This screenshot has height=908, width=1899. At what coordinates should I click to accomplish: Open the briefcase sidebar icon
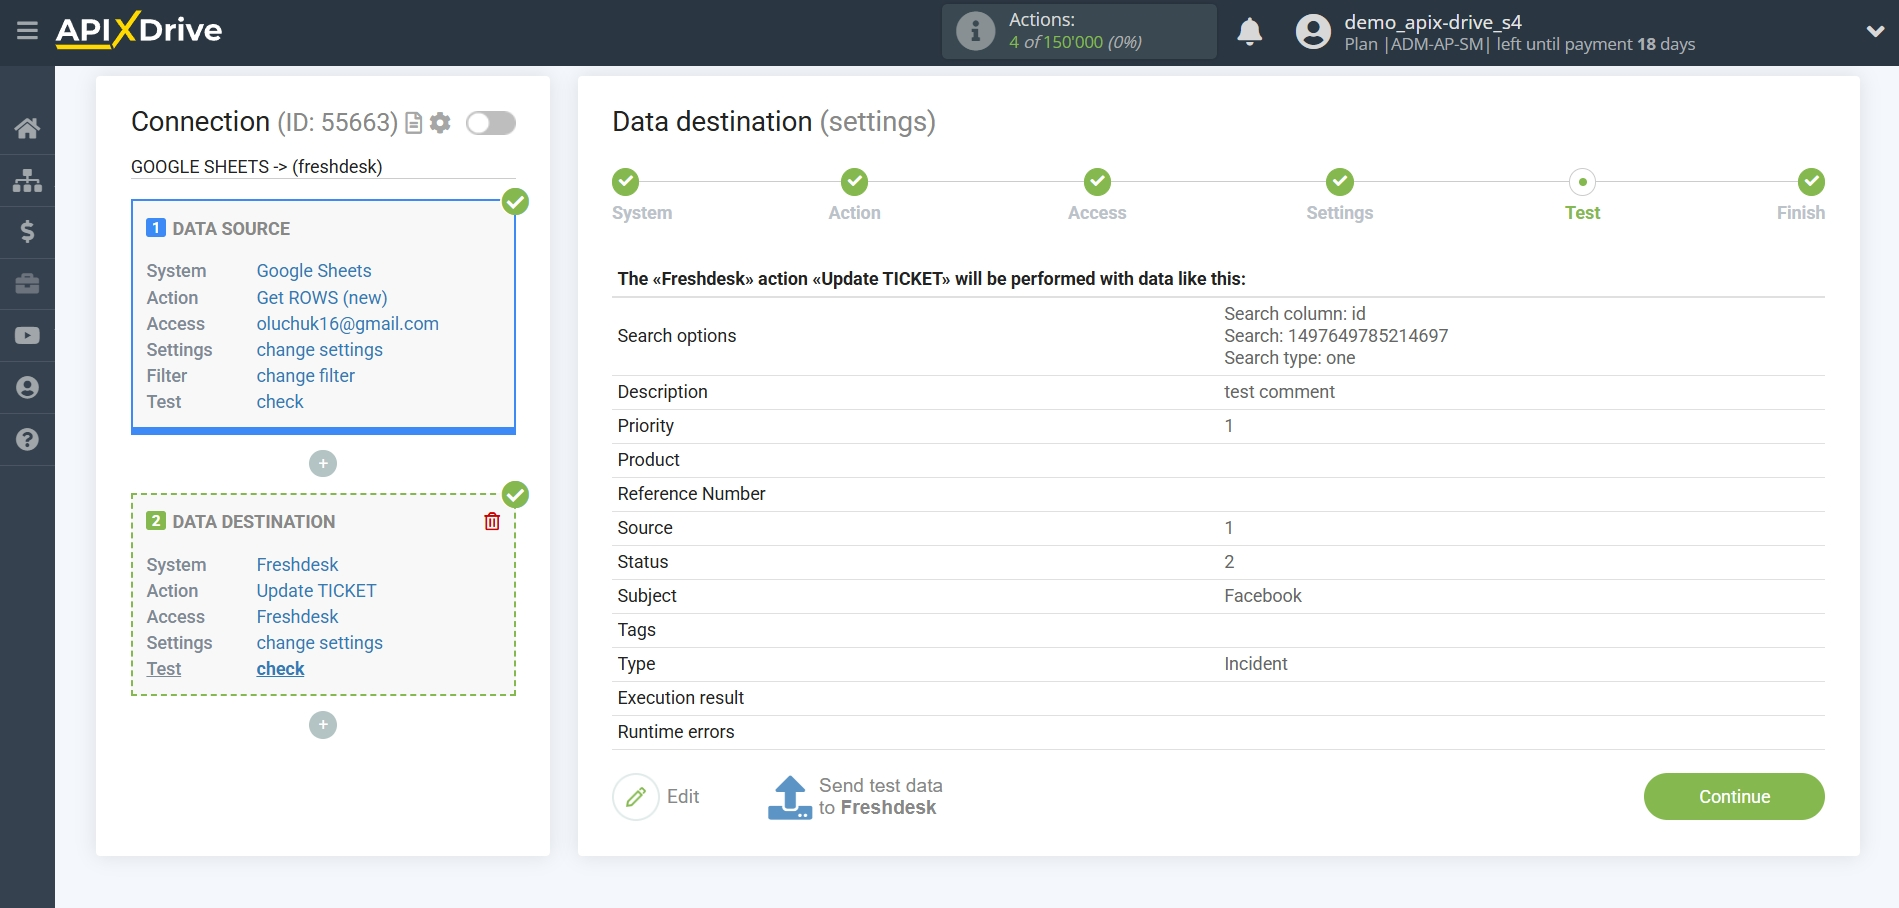27,284
